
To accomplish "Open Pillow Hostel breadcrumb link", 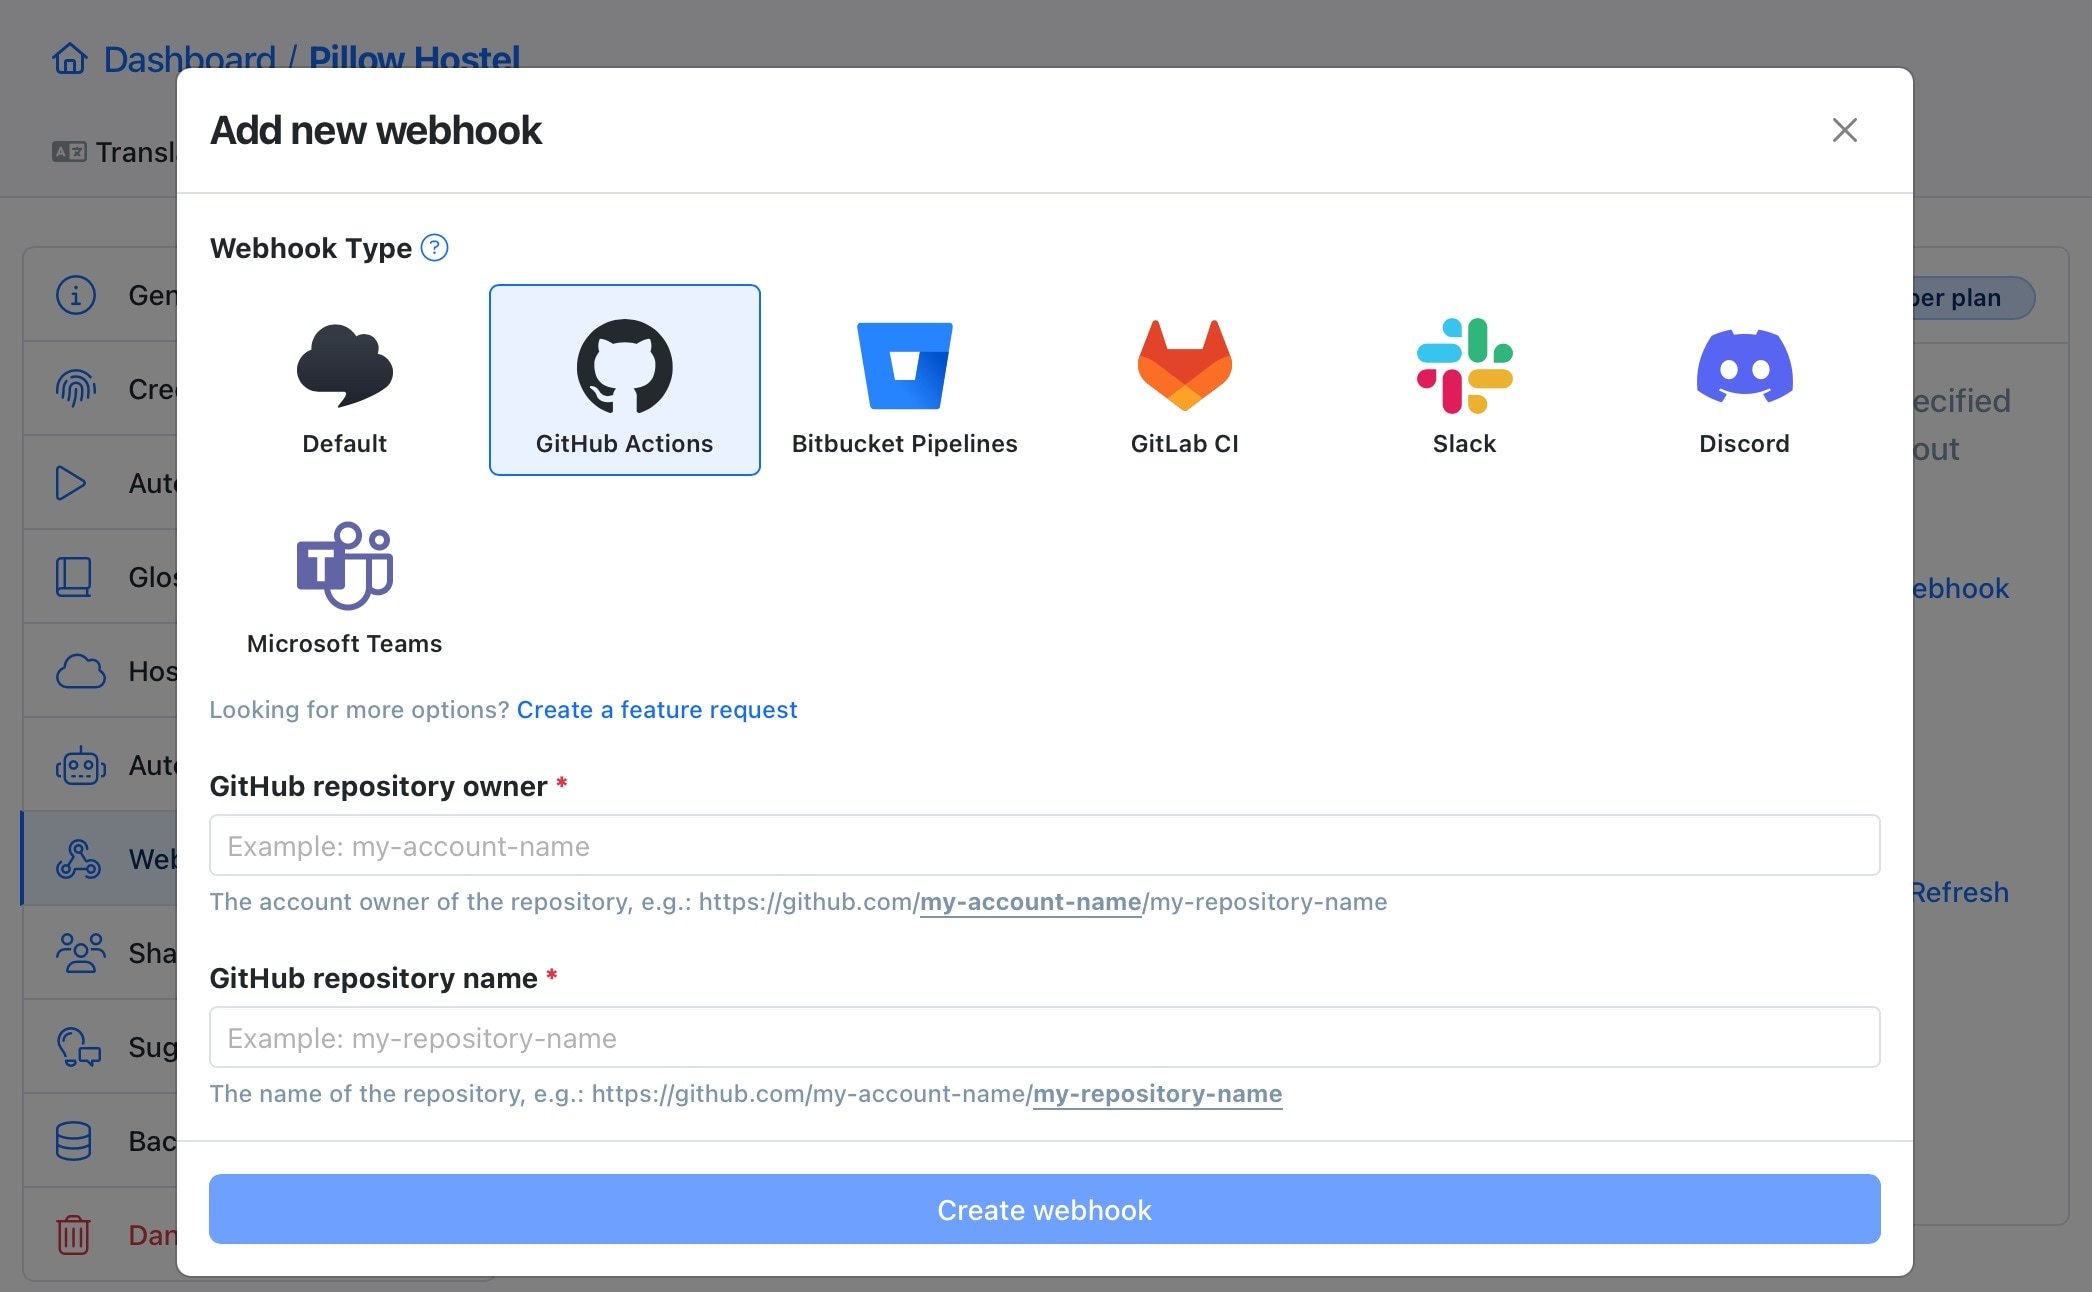I will 414,58.
